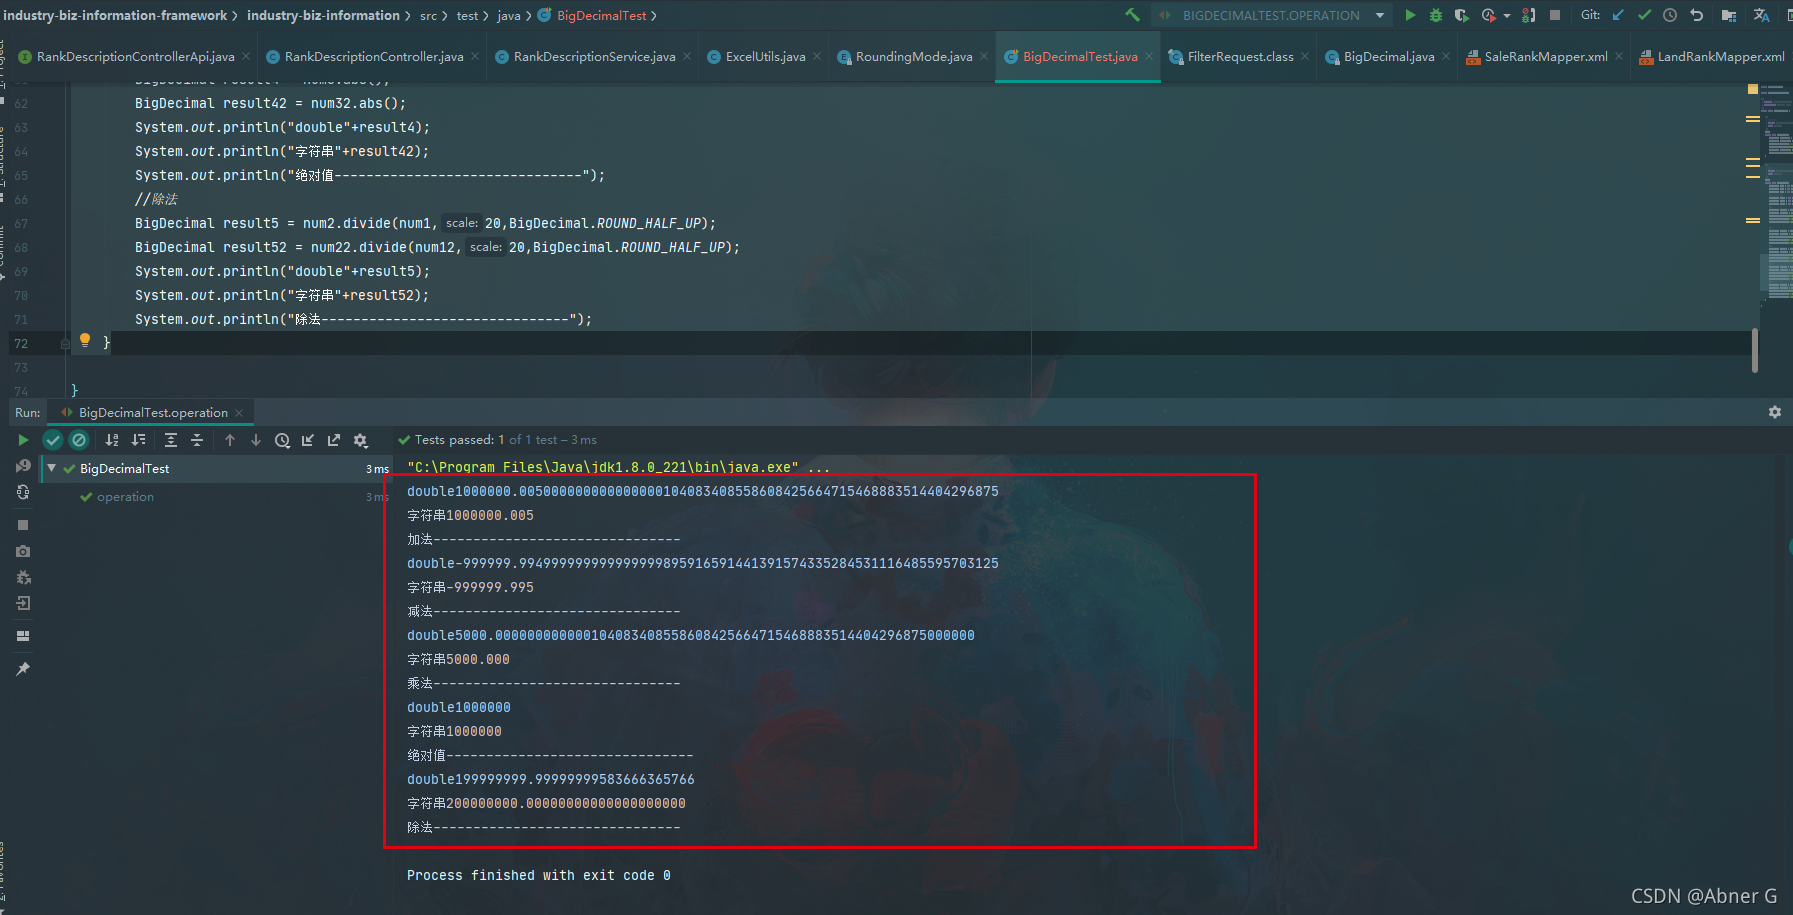Rollback changes with Git revert arrow
The image size is (1793, 915).
point(1697,15)
